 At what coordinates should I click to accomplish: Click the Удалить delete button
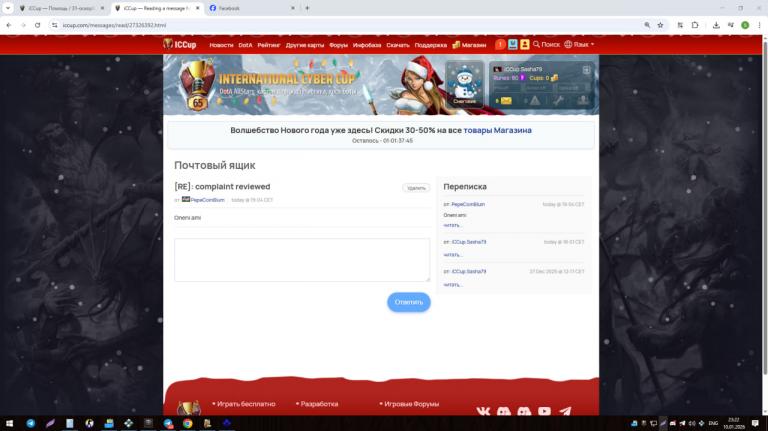click(416, 188)
